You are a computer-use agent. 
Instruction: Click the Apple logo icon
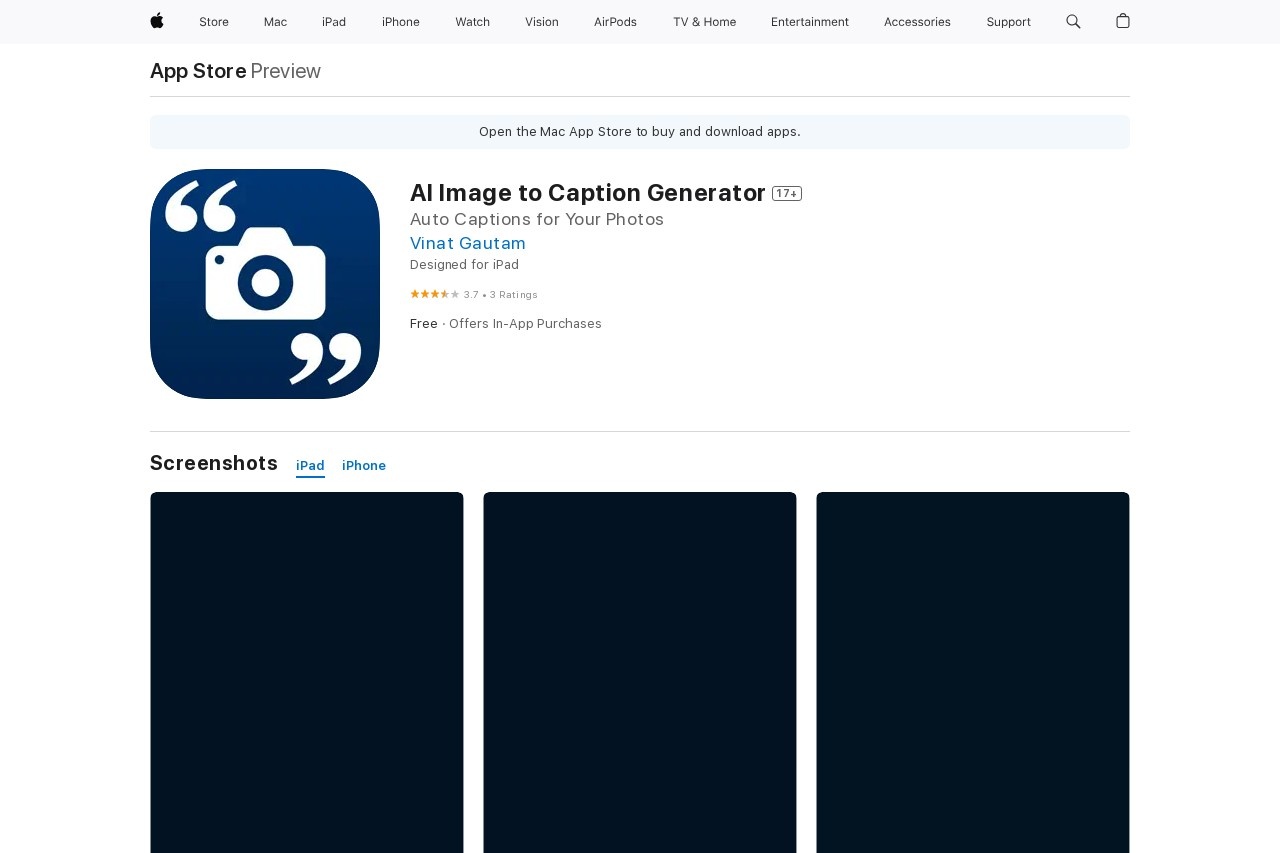tap(157, 21)
